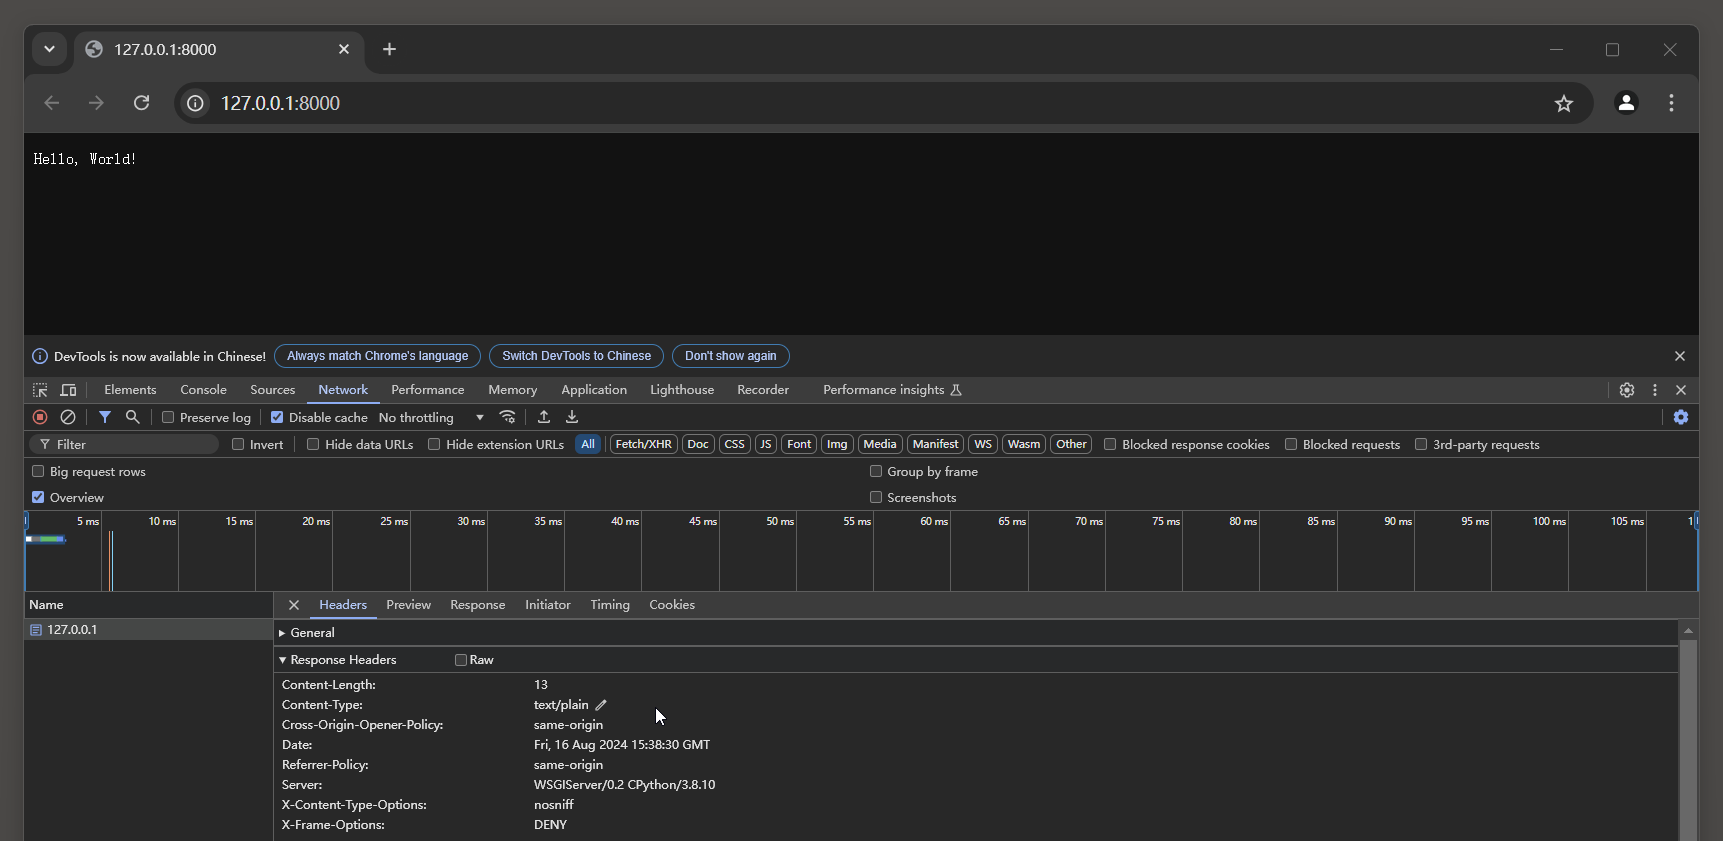Open the Sources panel

[x=273, y=390]
